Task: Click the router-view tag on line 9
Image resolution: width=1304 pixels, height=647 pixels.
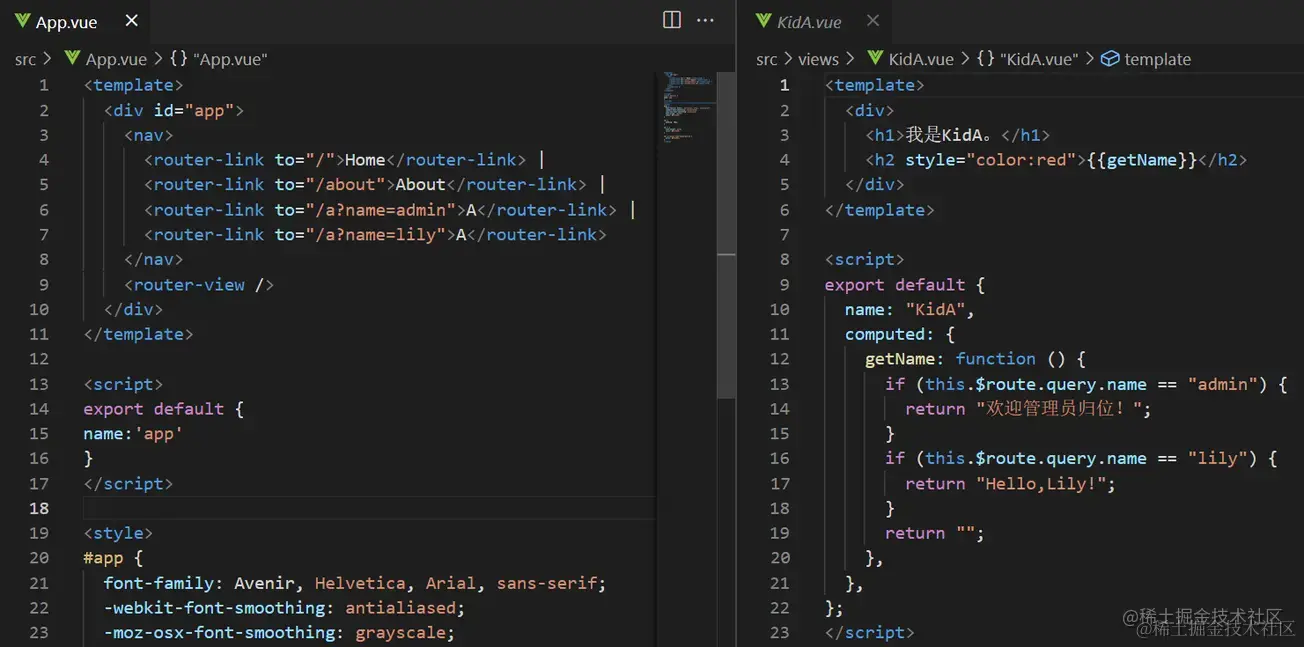Action: coord(199,284)
